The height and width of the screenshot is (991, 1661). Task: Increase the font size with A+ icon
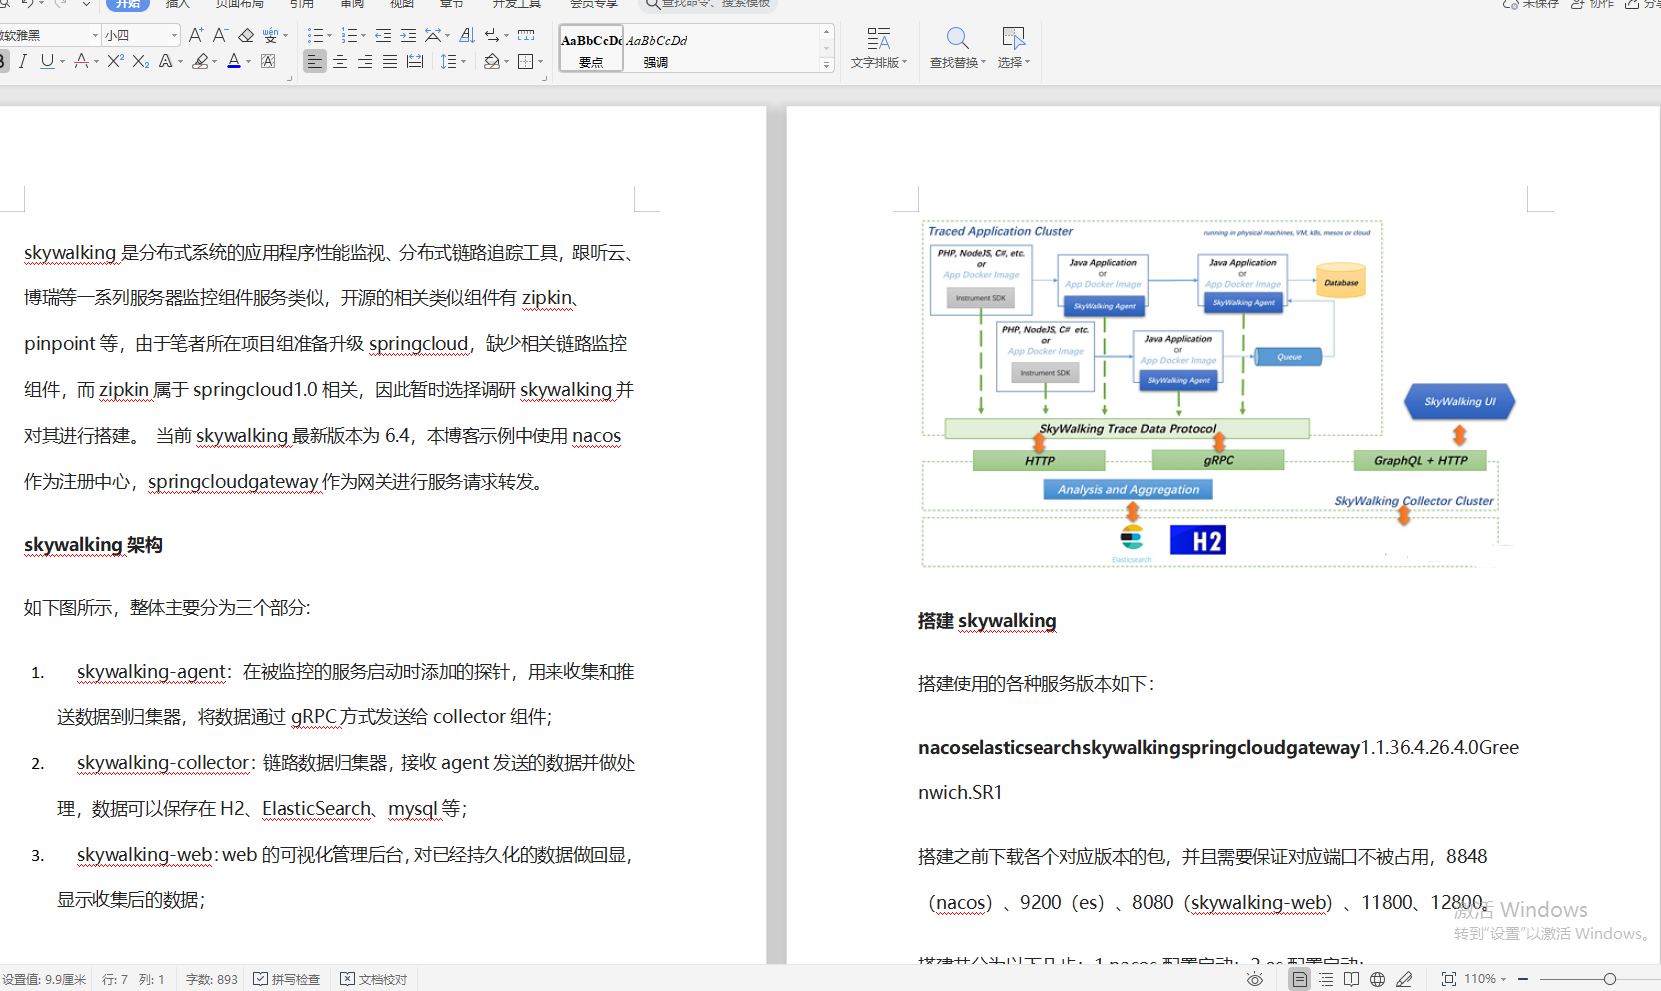(x=196, y=35)
